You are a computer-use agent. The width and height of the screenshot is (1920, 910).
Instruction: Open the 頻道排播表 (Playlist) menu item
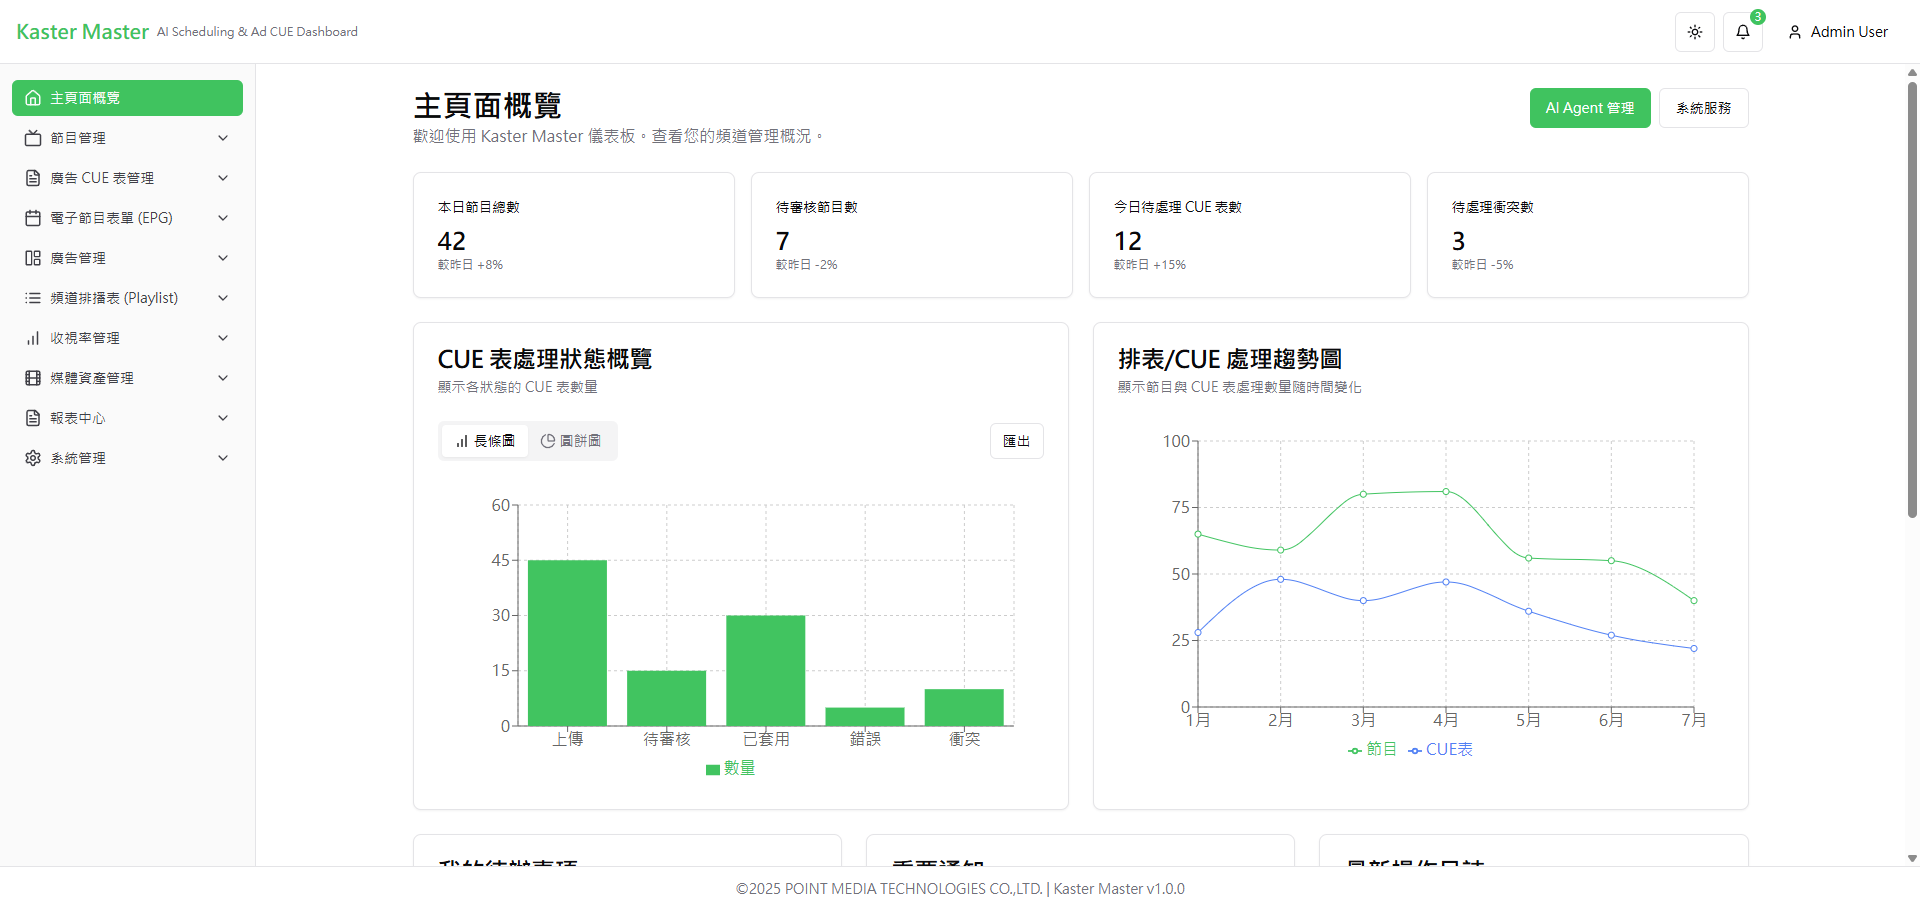click(x=127, y=298)
